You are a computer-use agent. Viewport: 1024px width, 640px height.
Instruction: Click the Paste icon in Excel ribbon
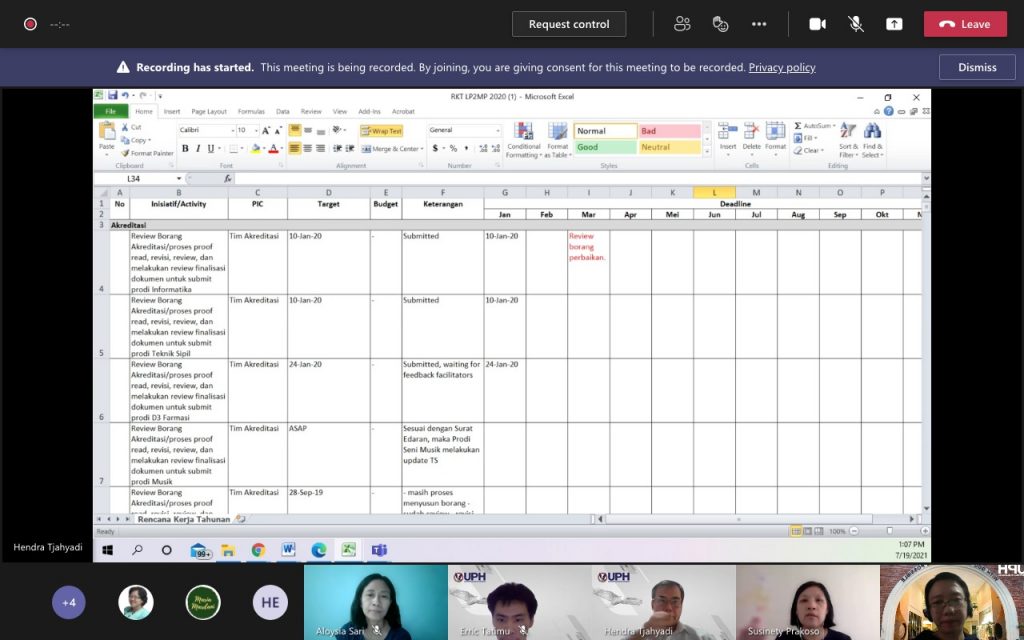(107, 134)
